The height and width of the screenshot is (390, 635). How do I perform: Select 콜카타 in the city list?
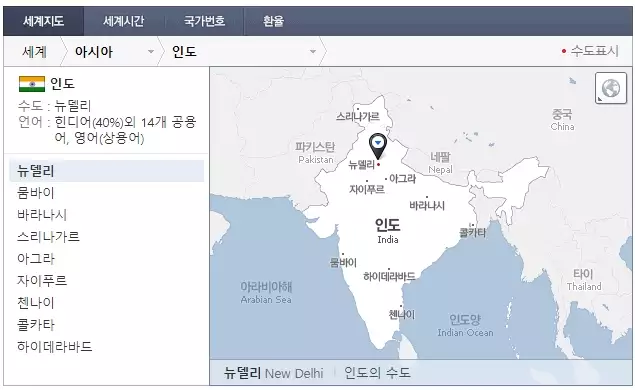coord(36,324)
